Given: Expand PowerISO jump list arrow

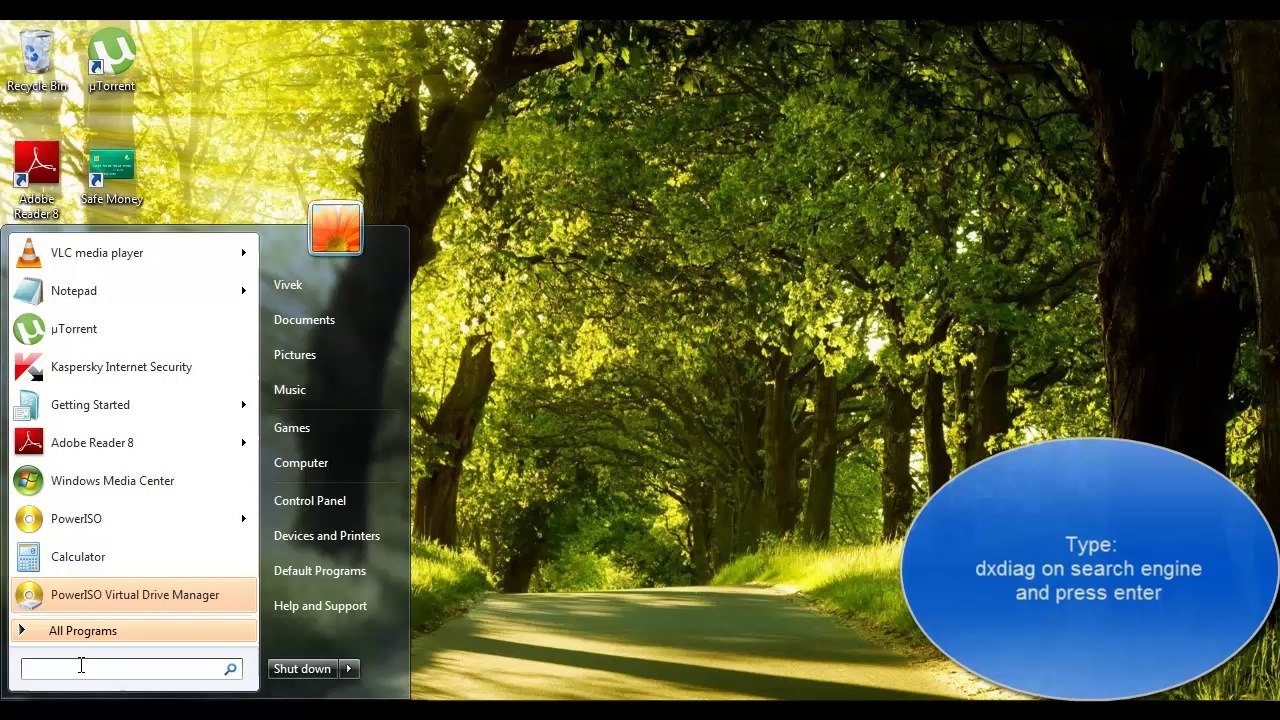Looking at the screenshot, I should [x=243, y=519].
